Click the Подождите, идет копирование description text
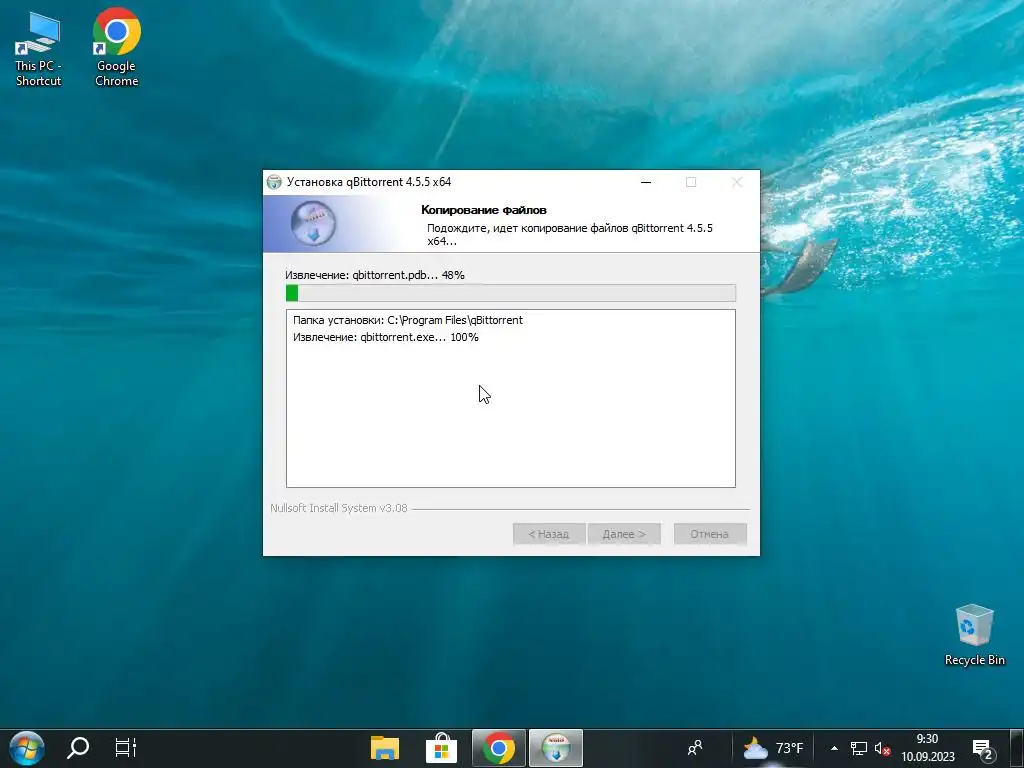This screenshot has width=1024, height=768. (x=569, y=234)
